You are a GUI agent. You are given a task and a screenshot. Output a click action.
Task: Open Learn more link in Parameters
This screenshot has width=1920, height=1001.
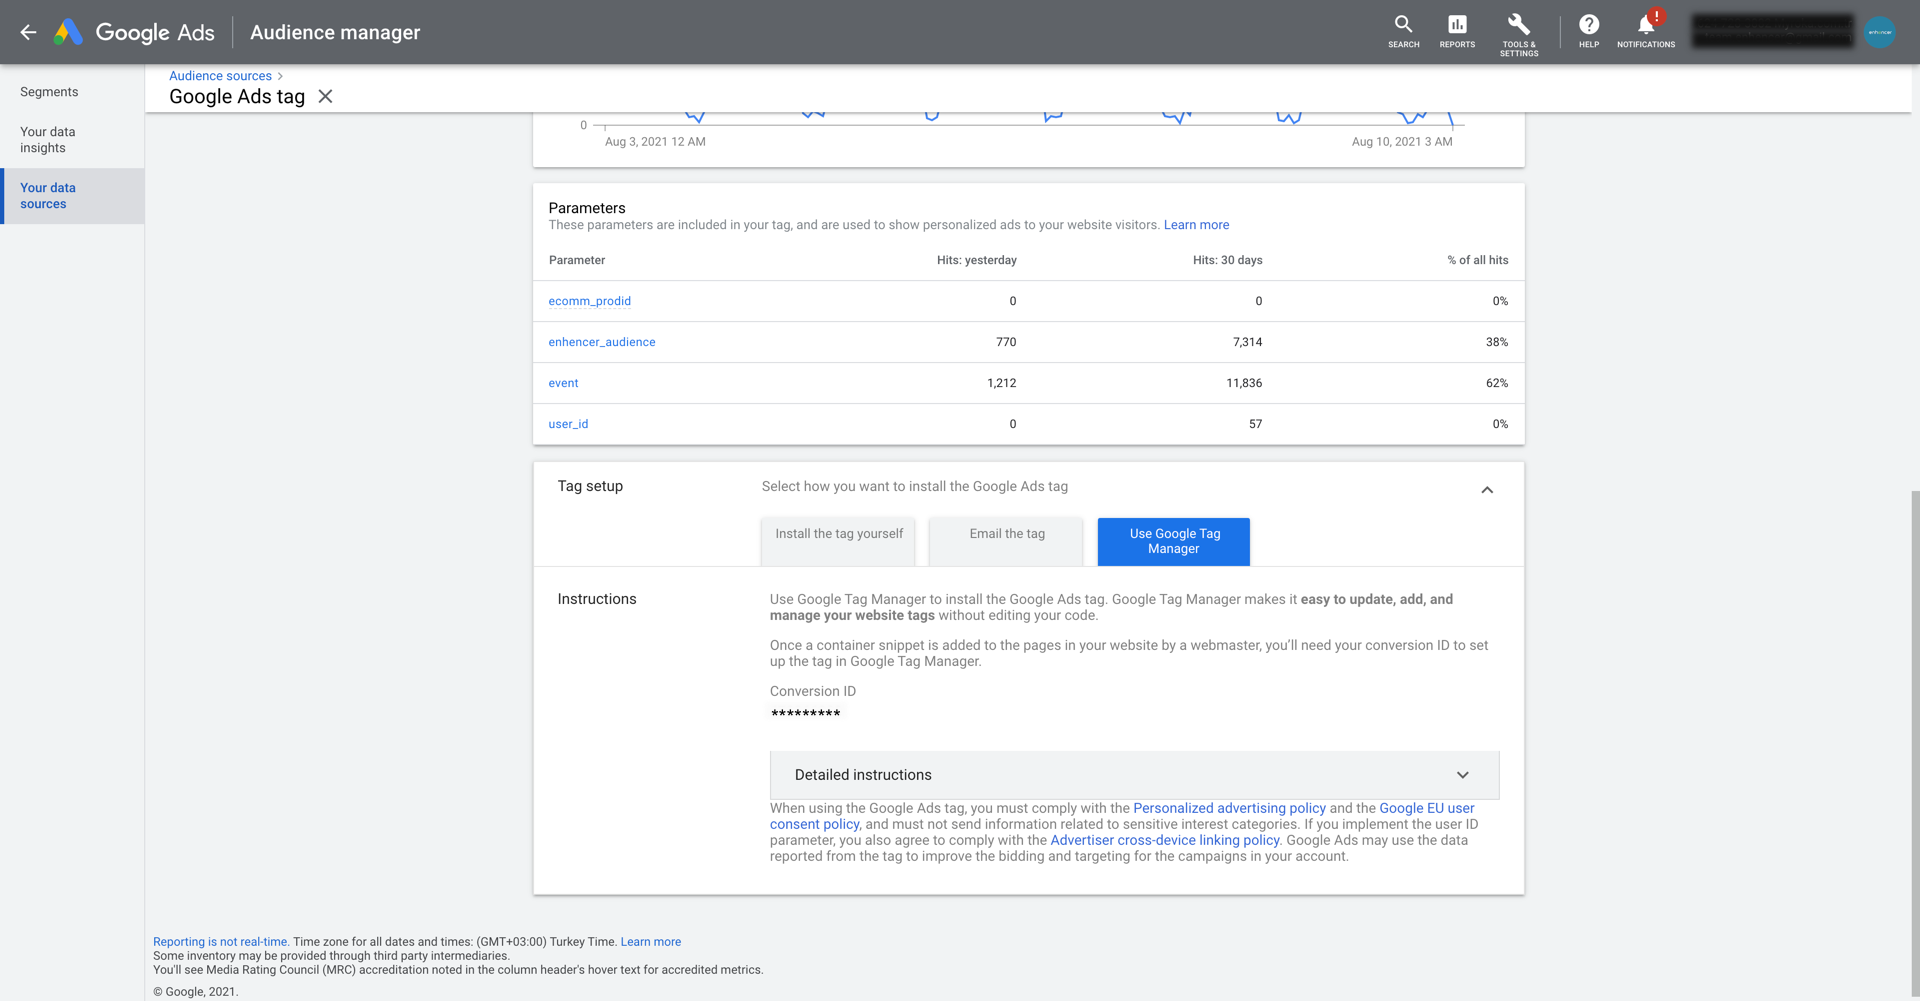[x=1196, y=225]
